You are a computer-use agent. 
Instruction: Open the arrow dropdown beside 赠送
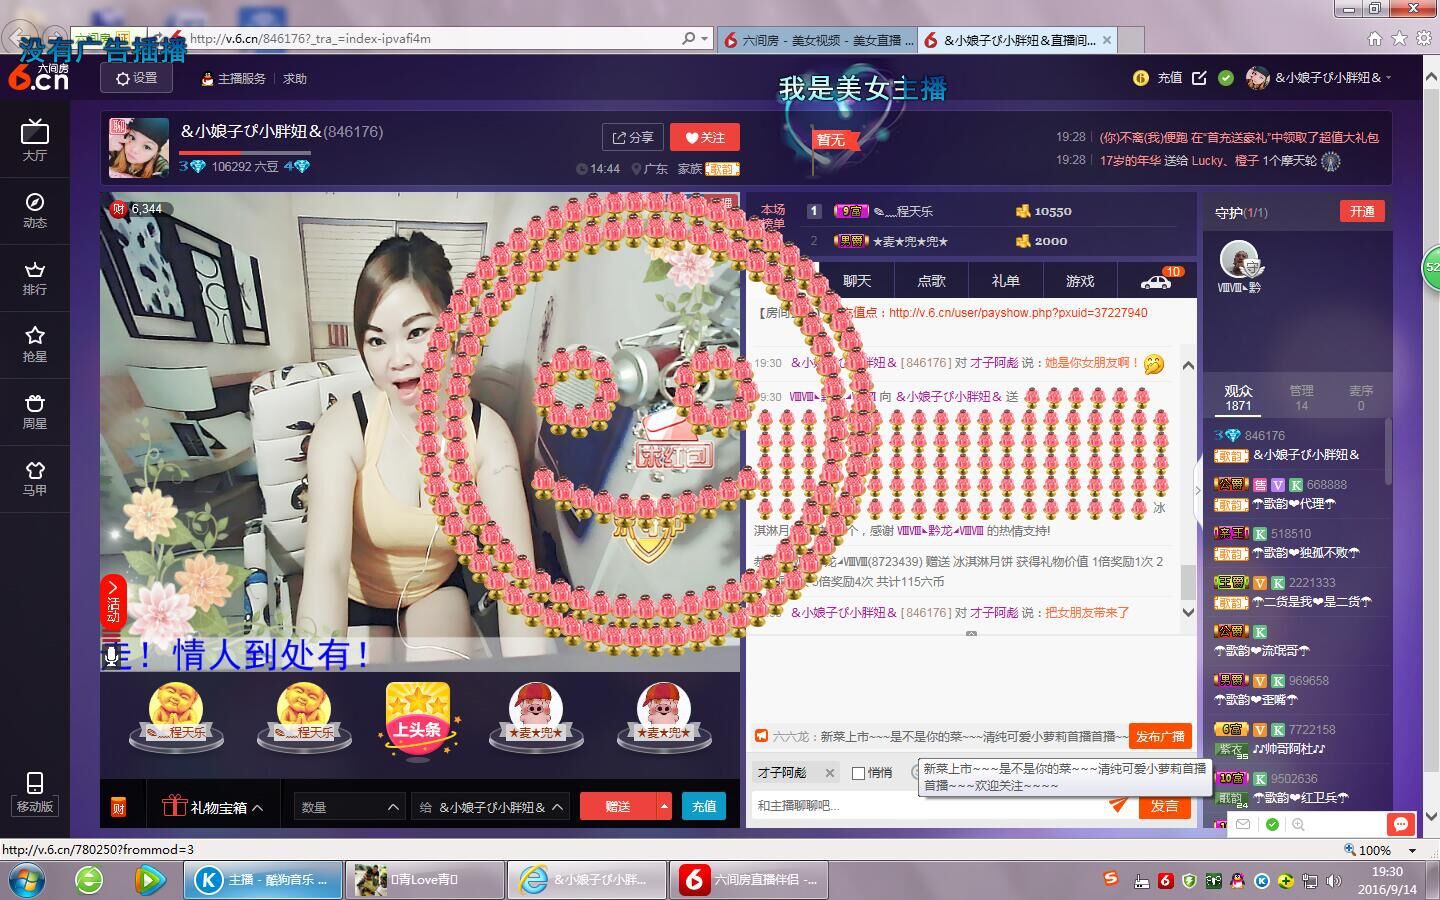tap(664, 807)
